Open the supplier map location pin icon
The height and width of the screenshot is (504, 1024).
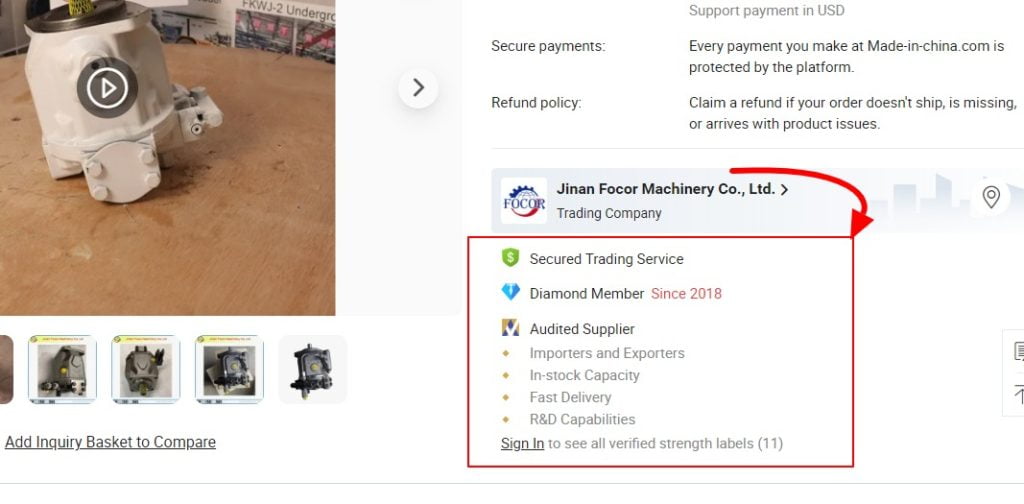pos(991,197)
